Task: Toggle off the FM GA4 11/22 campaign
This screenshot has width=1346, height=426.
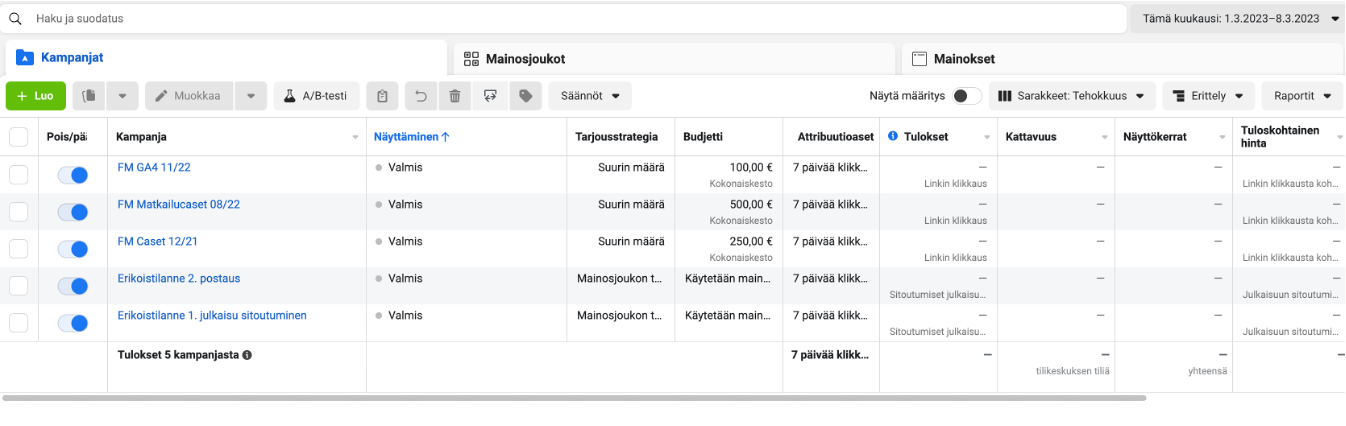Action: click(73, 175)
